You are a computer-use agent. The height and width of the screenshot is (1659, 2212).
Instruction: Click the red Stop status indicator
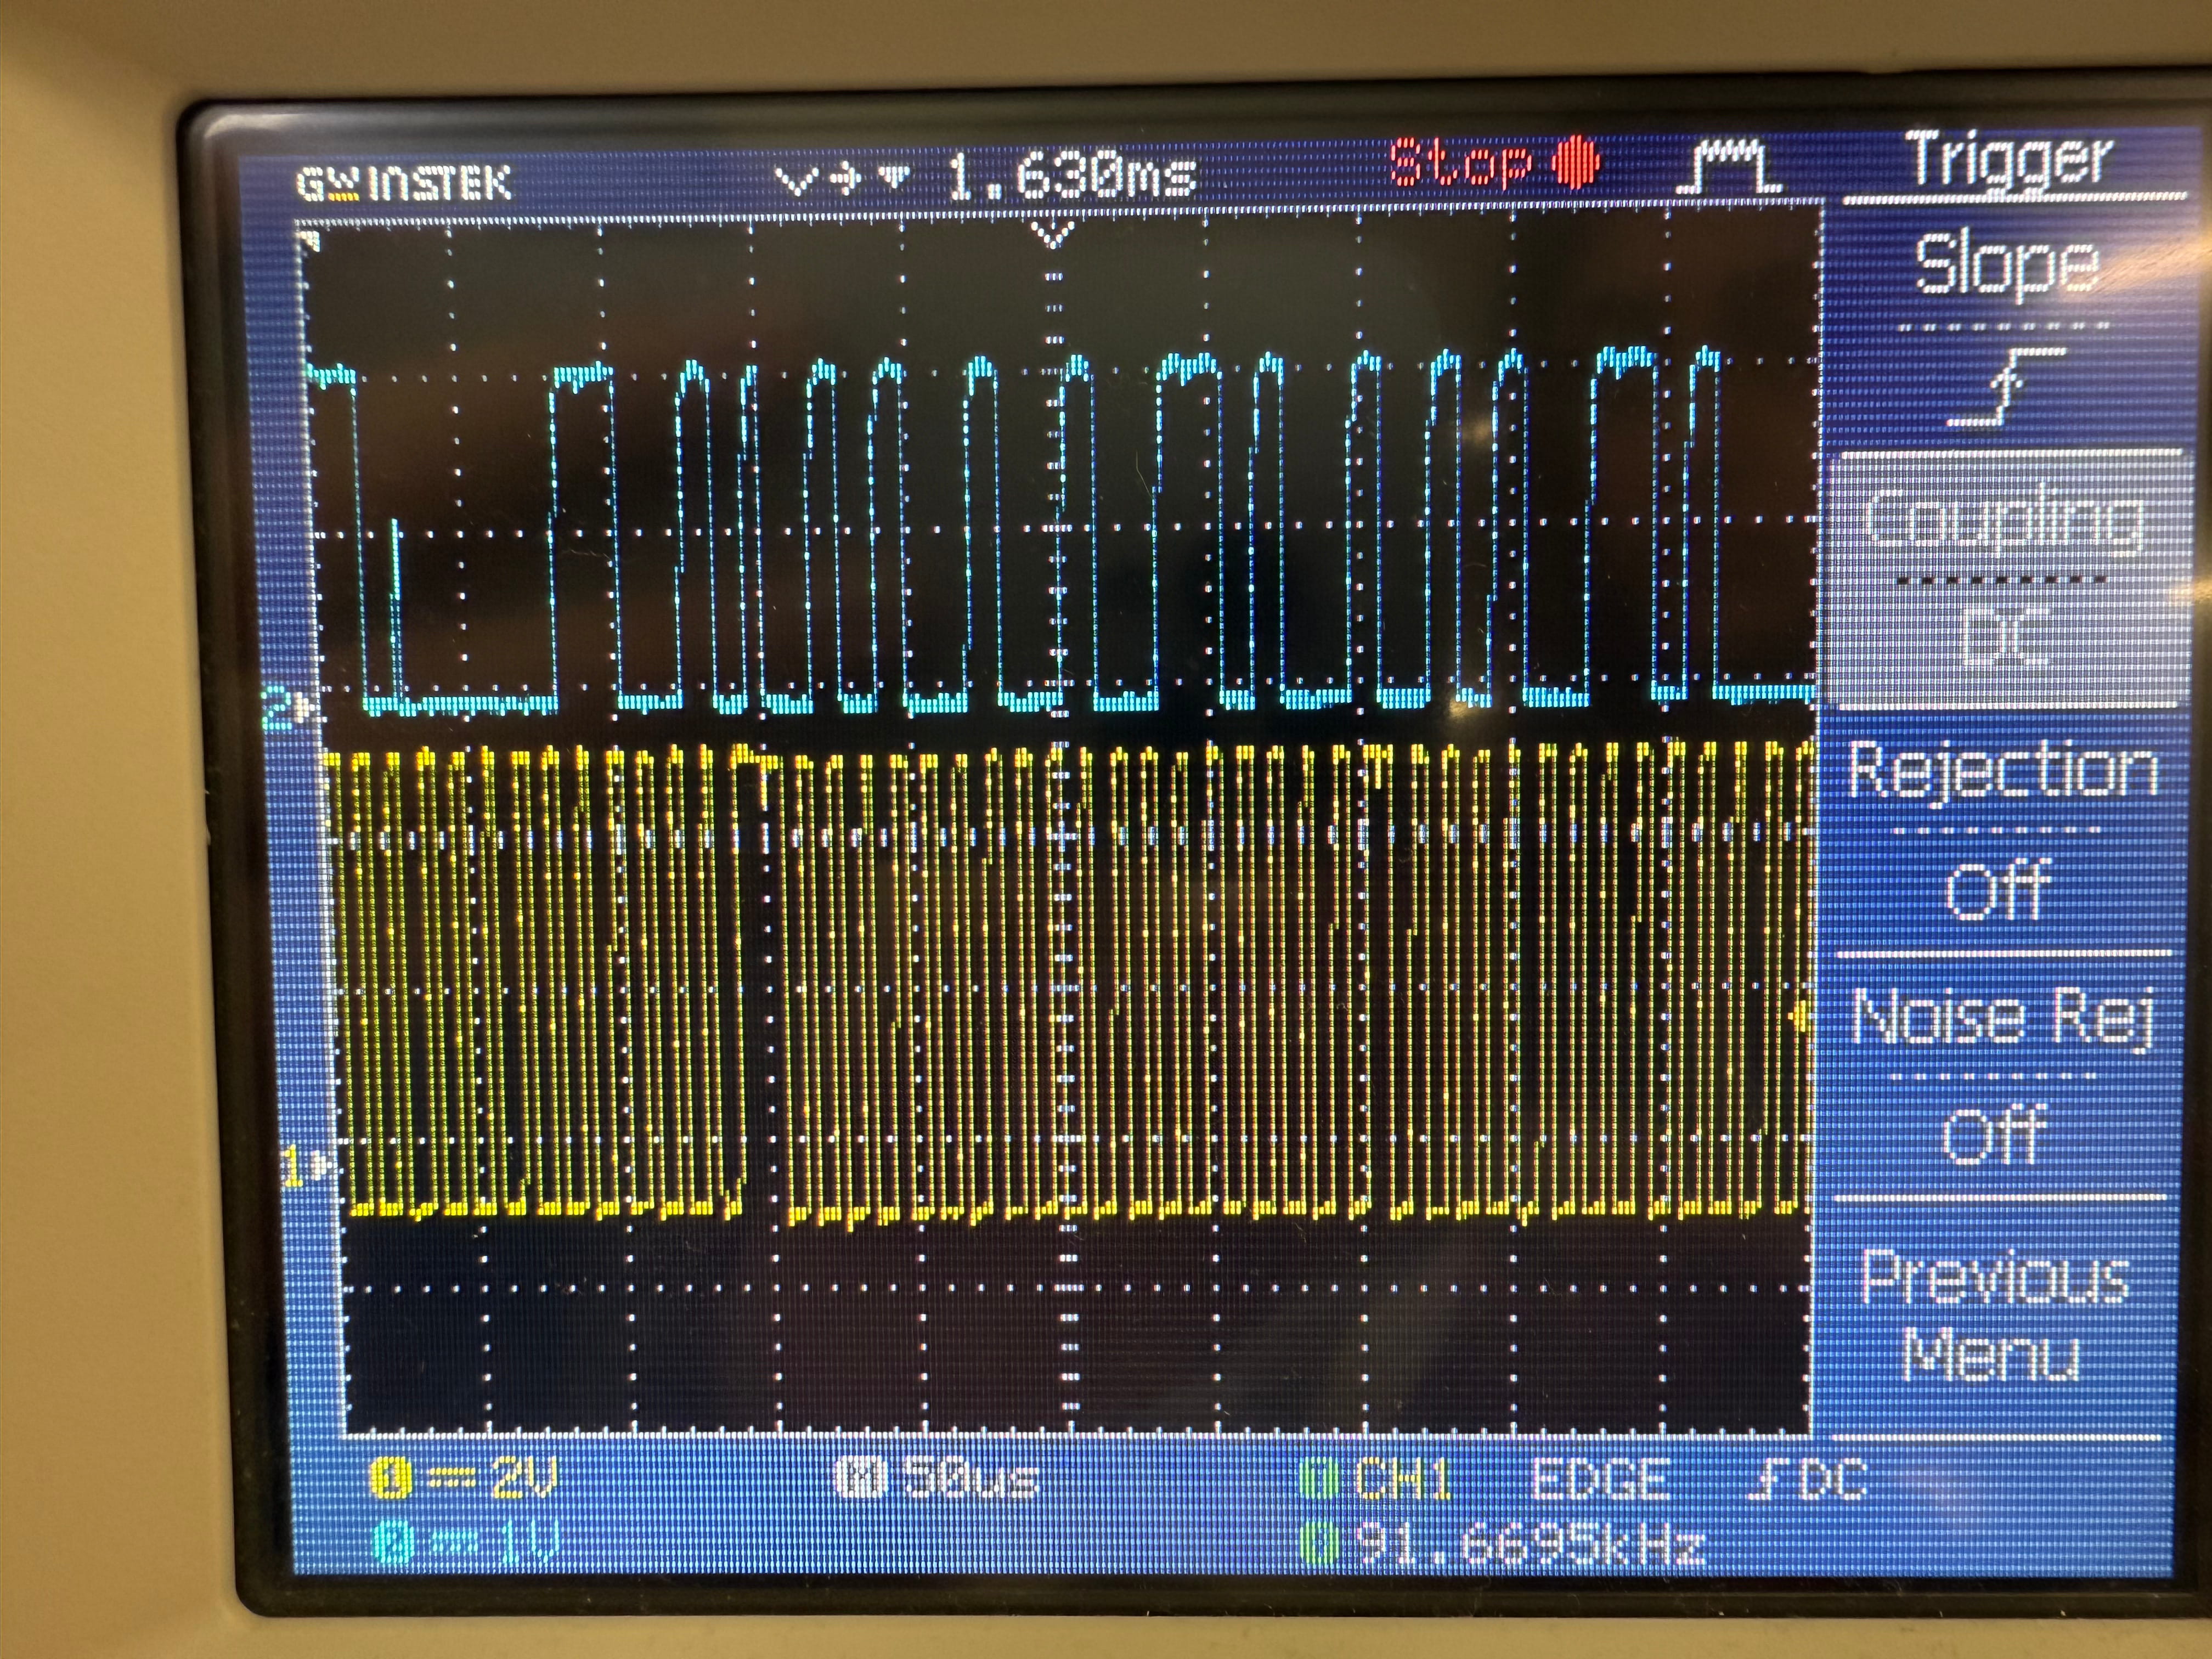tap(1495, 162)
